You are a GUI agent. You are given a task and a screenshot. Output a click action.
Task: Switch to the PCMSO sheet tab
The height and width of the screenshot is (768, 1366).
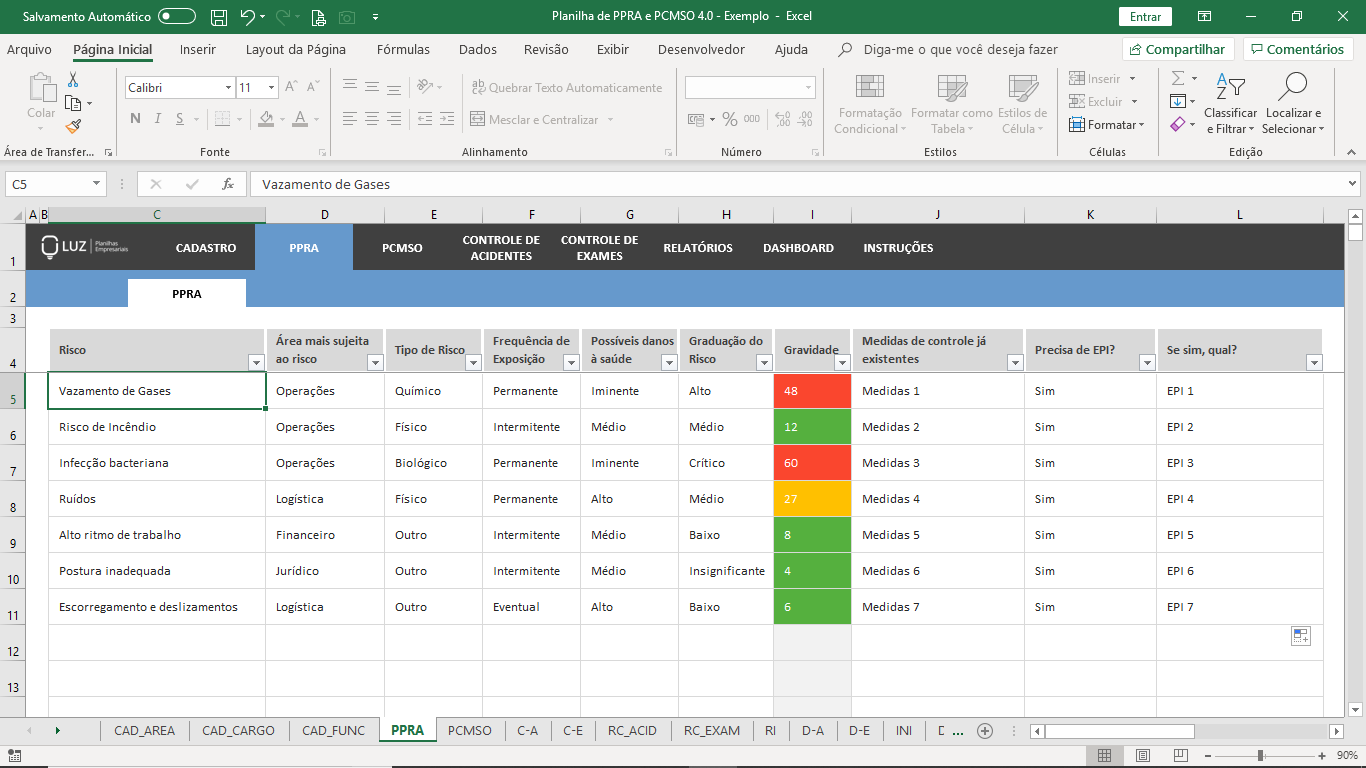470,731
